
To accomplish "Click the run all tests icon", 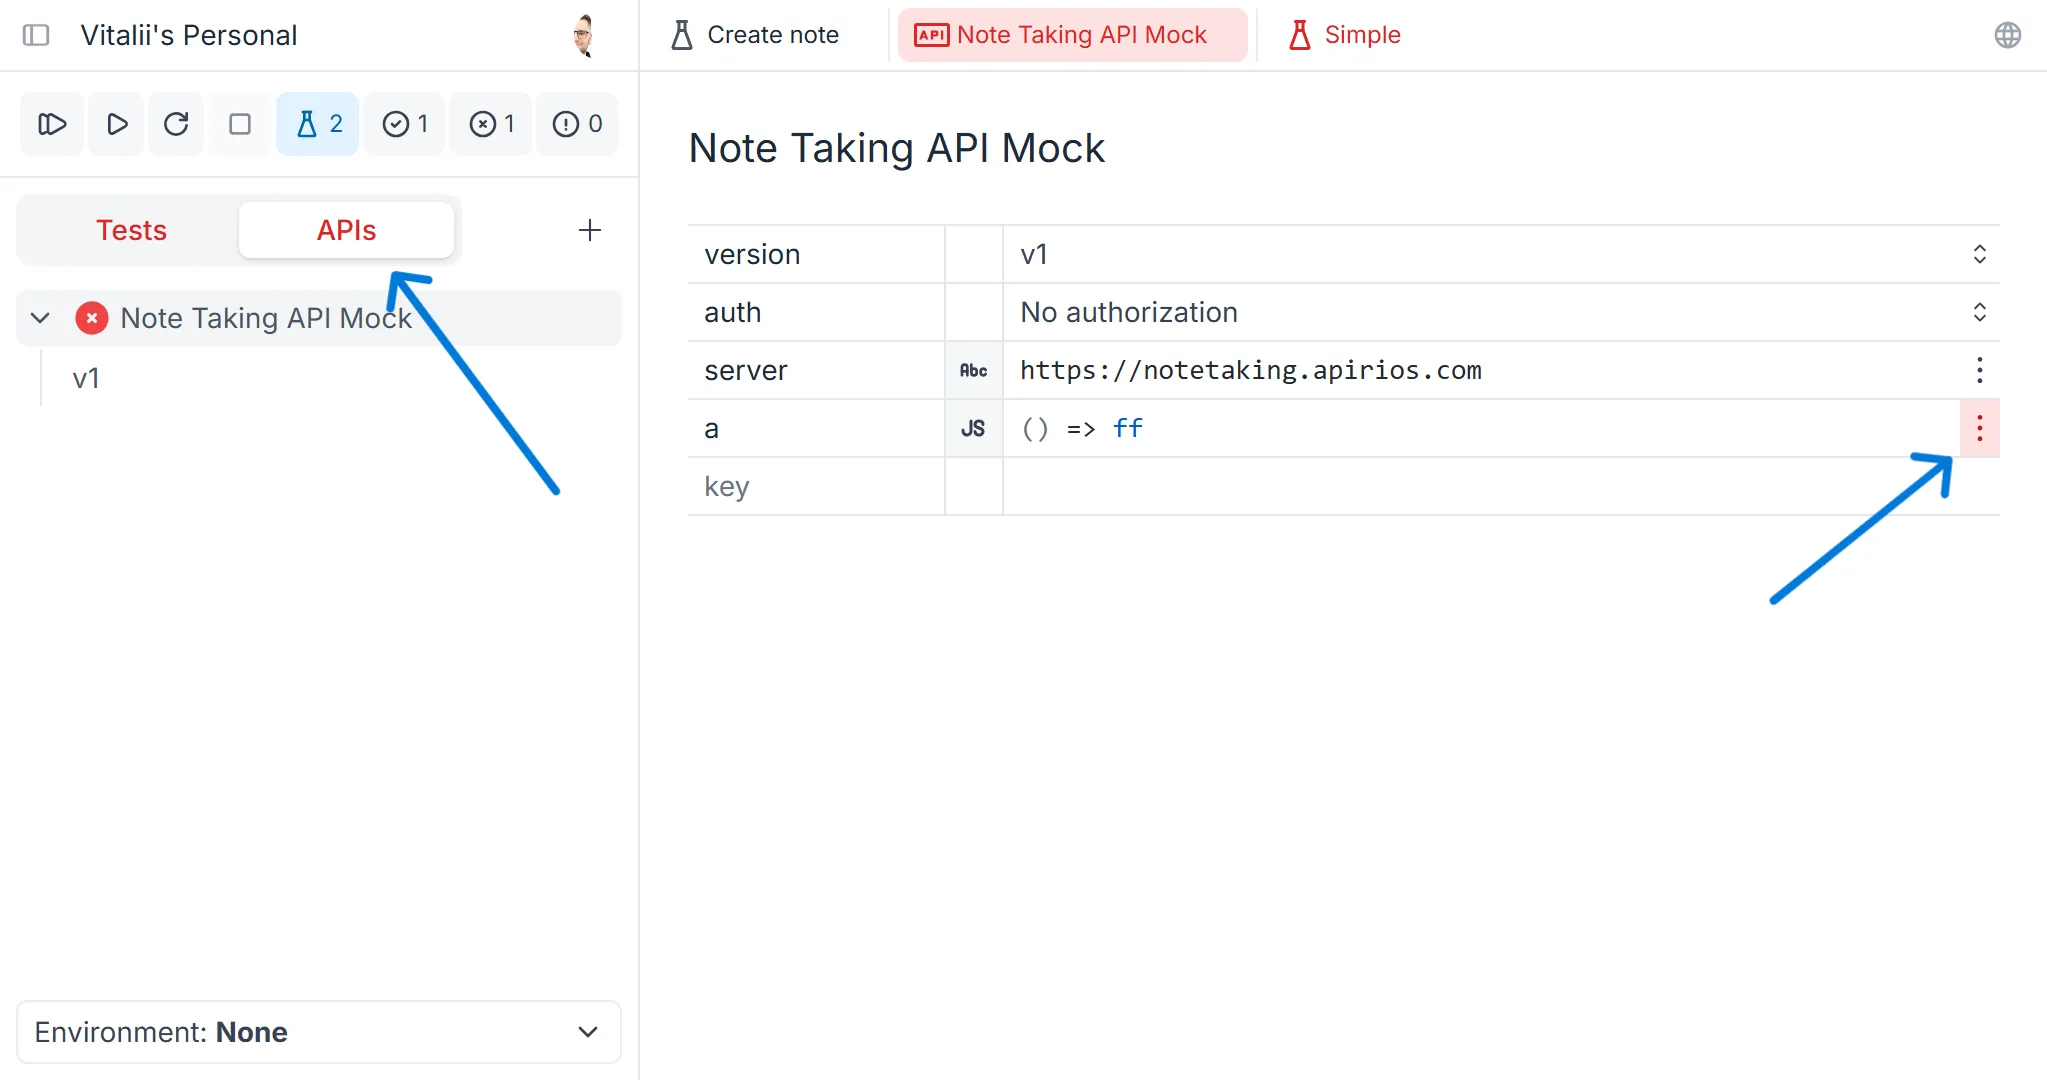I will [51, 125].
